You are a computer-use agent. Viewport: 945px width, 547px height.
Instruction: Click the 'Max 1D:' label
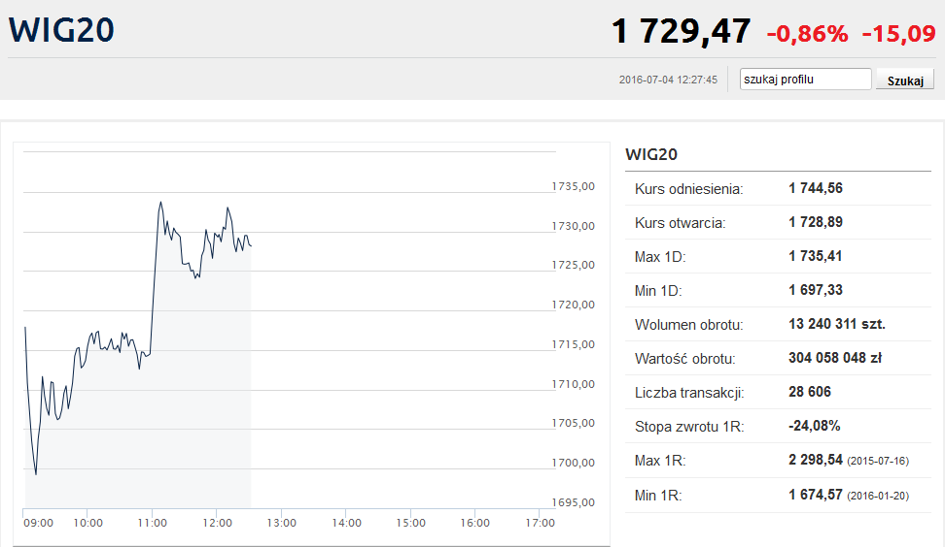tap(660, 257)
